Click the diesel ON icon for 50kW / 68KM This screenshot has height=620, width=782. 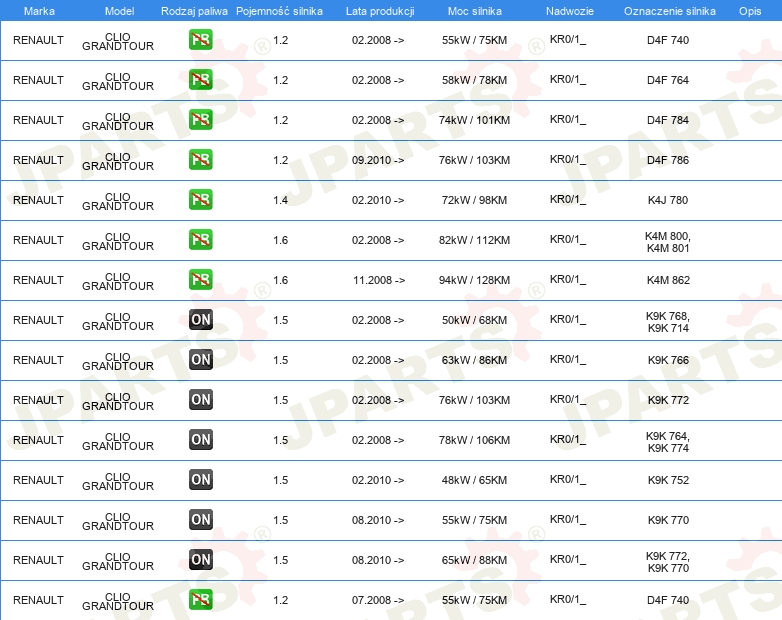pyautogui.click(x=200, y=320)
